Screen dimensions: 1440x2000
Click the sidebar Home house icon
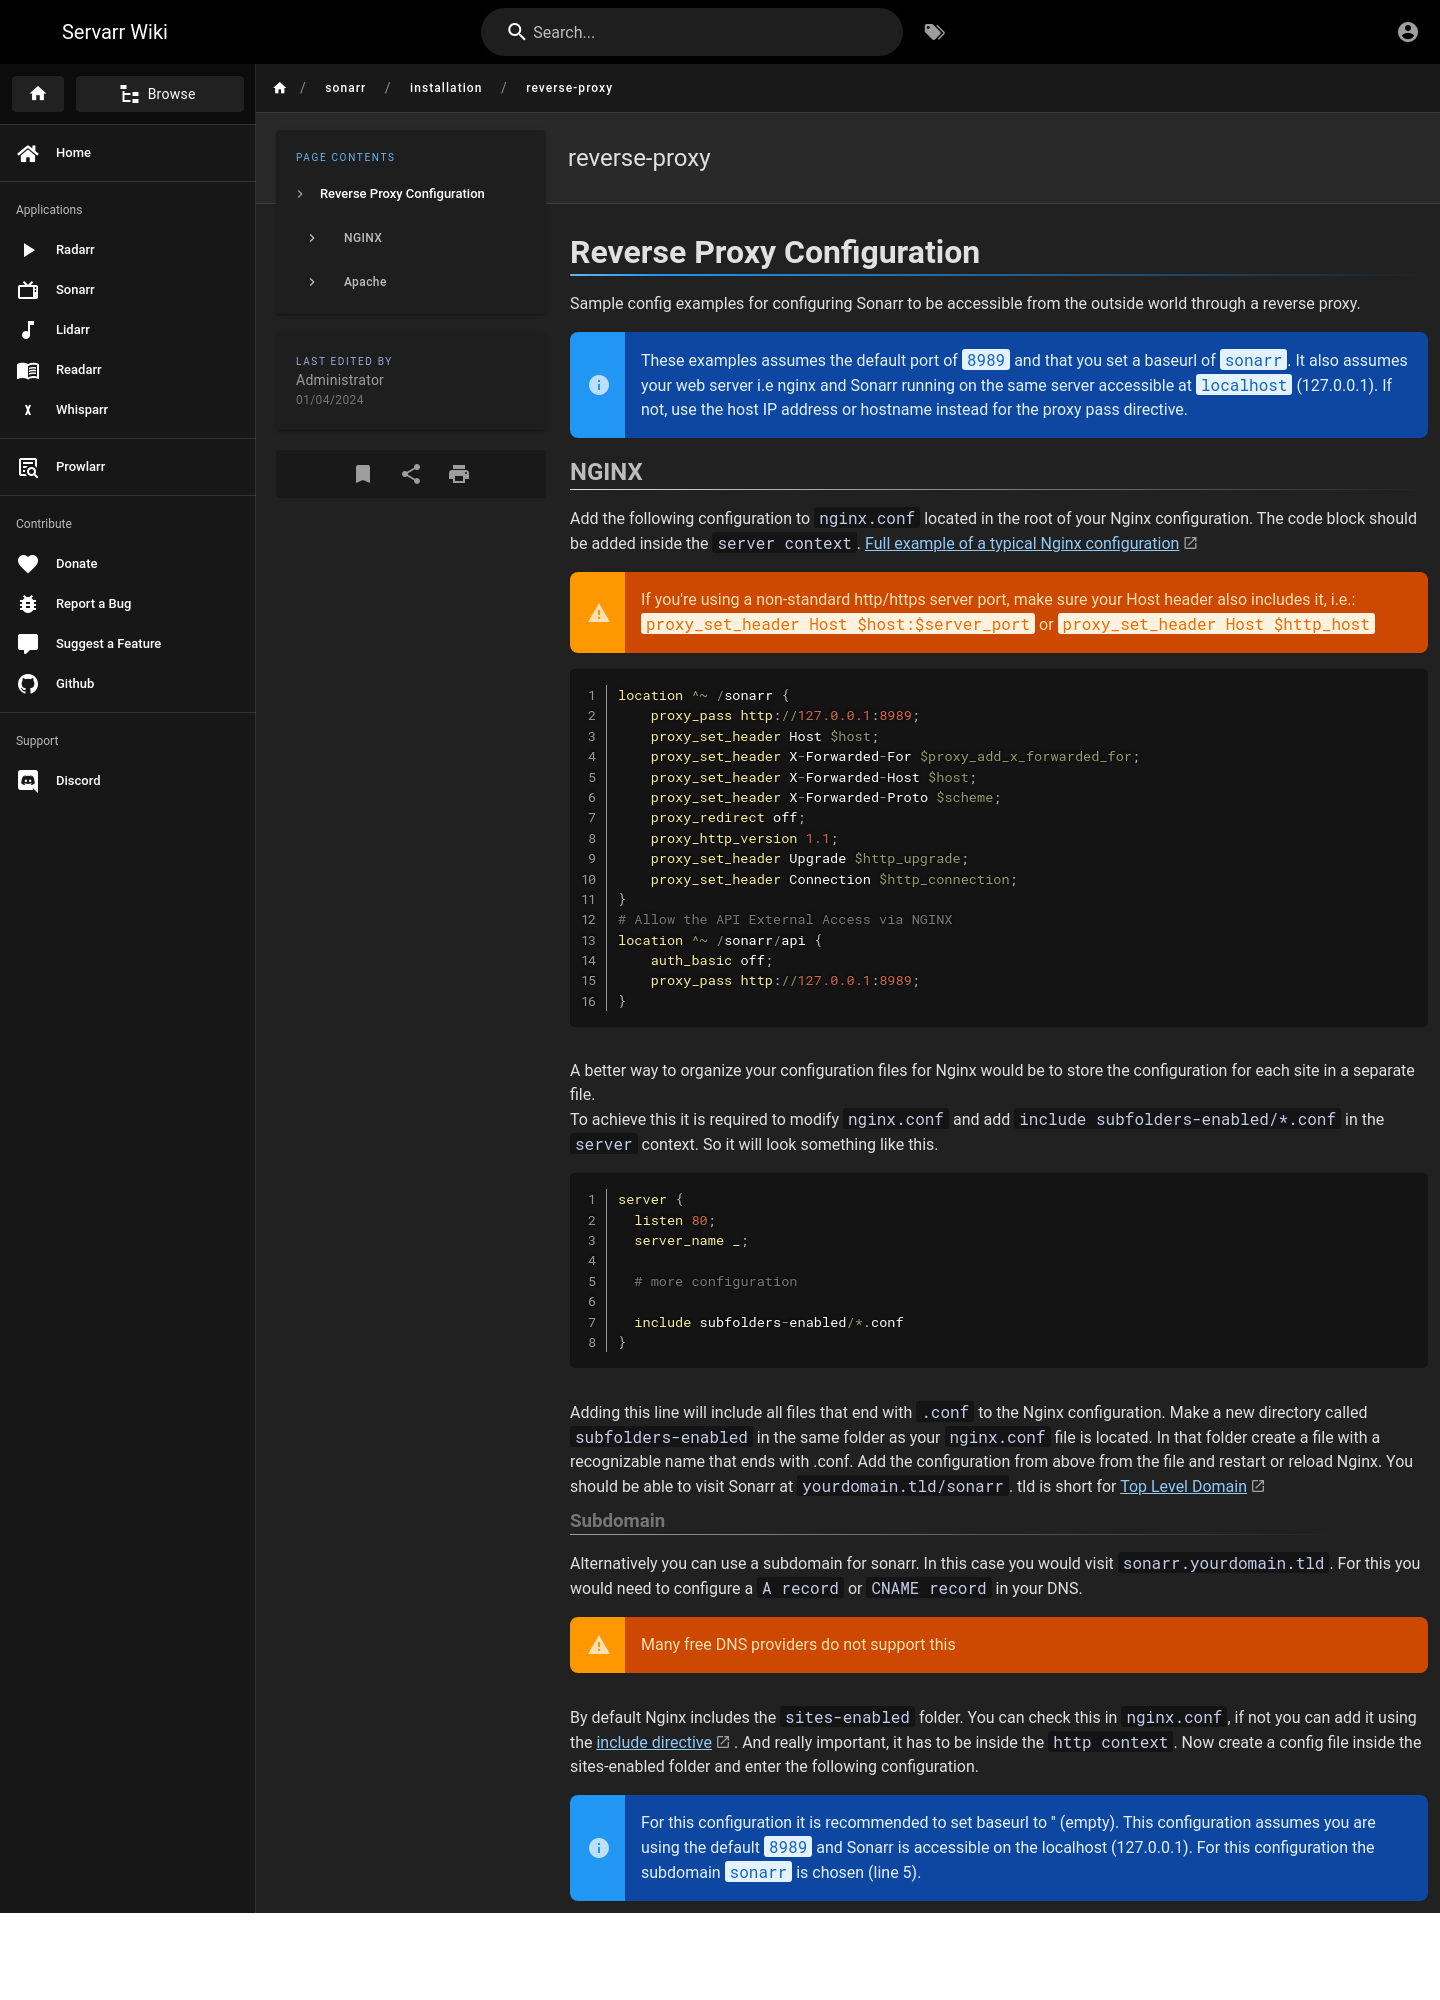pyautogui.click(x=28, y=153)
